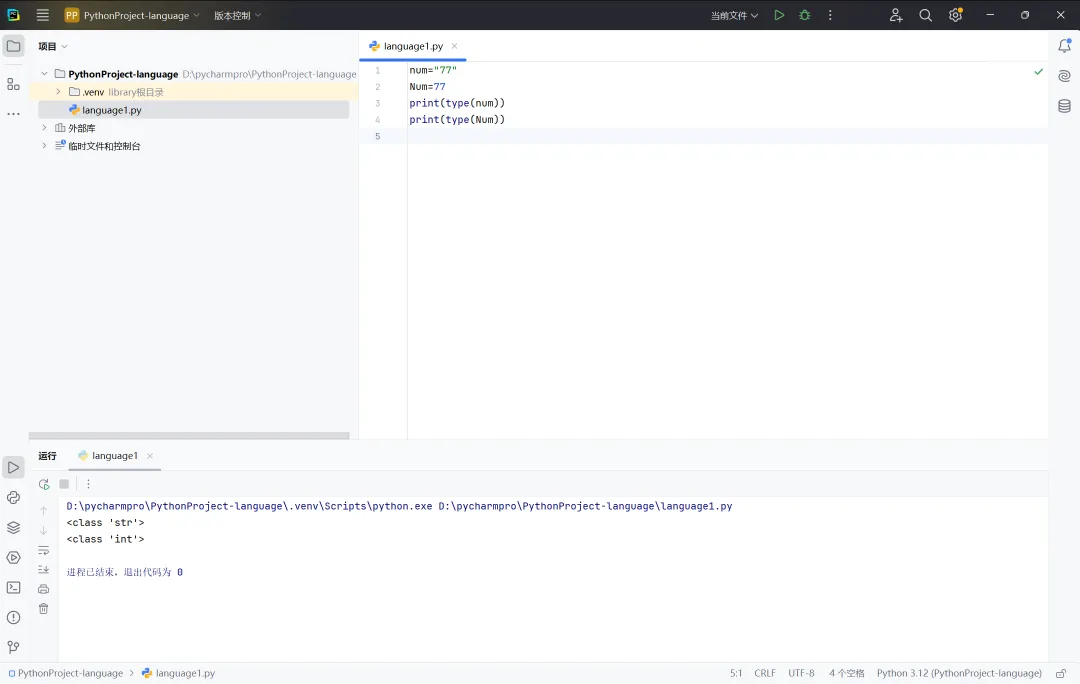Jump down the stack trace arrow
The image size is (1080, 684).
pyautogui.click(x=43, y=530)
